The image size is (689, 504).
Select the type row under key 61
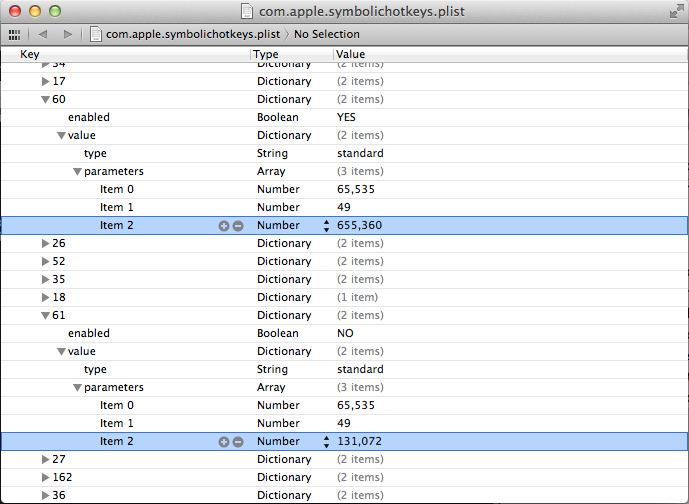(x=344, y=370)
